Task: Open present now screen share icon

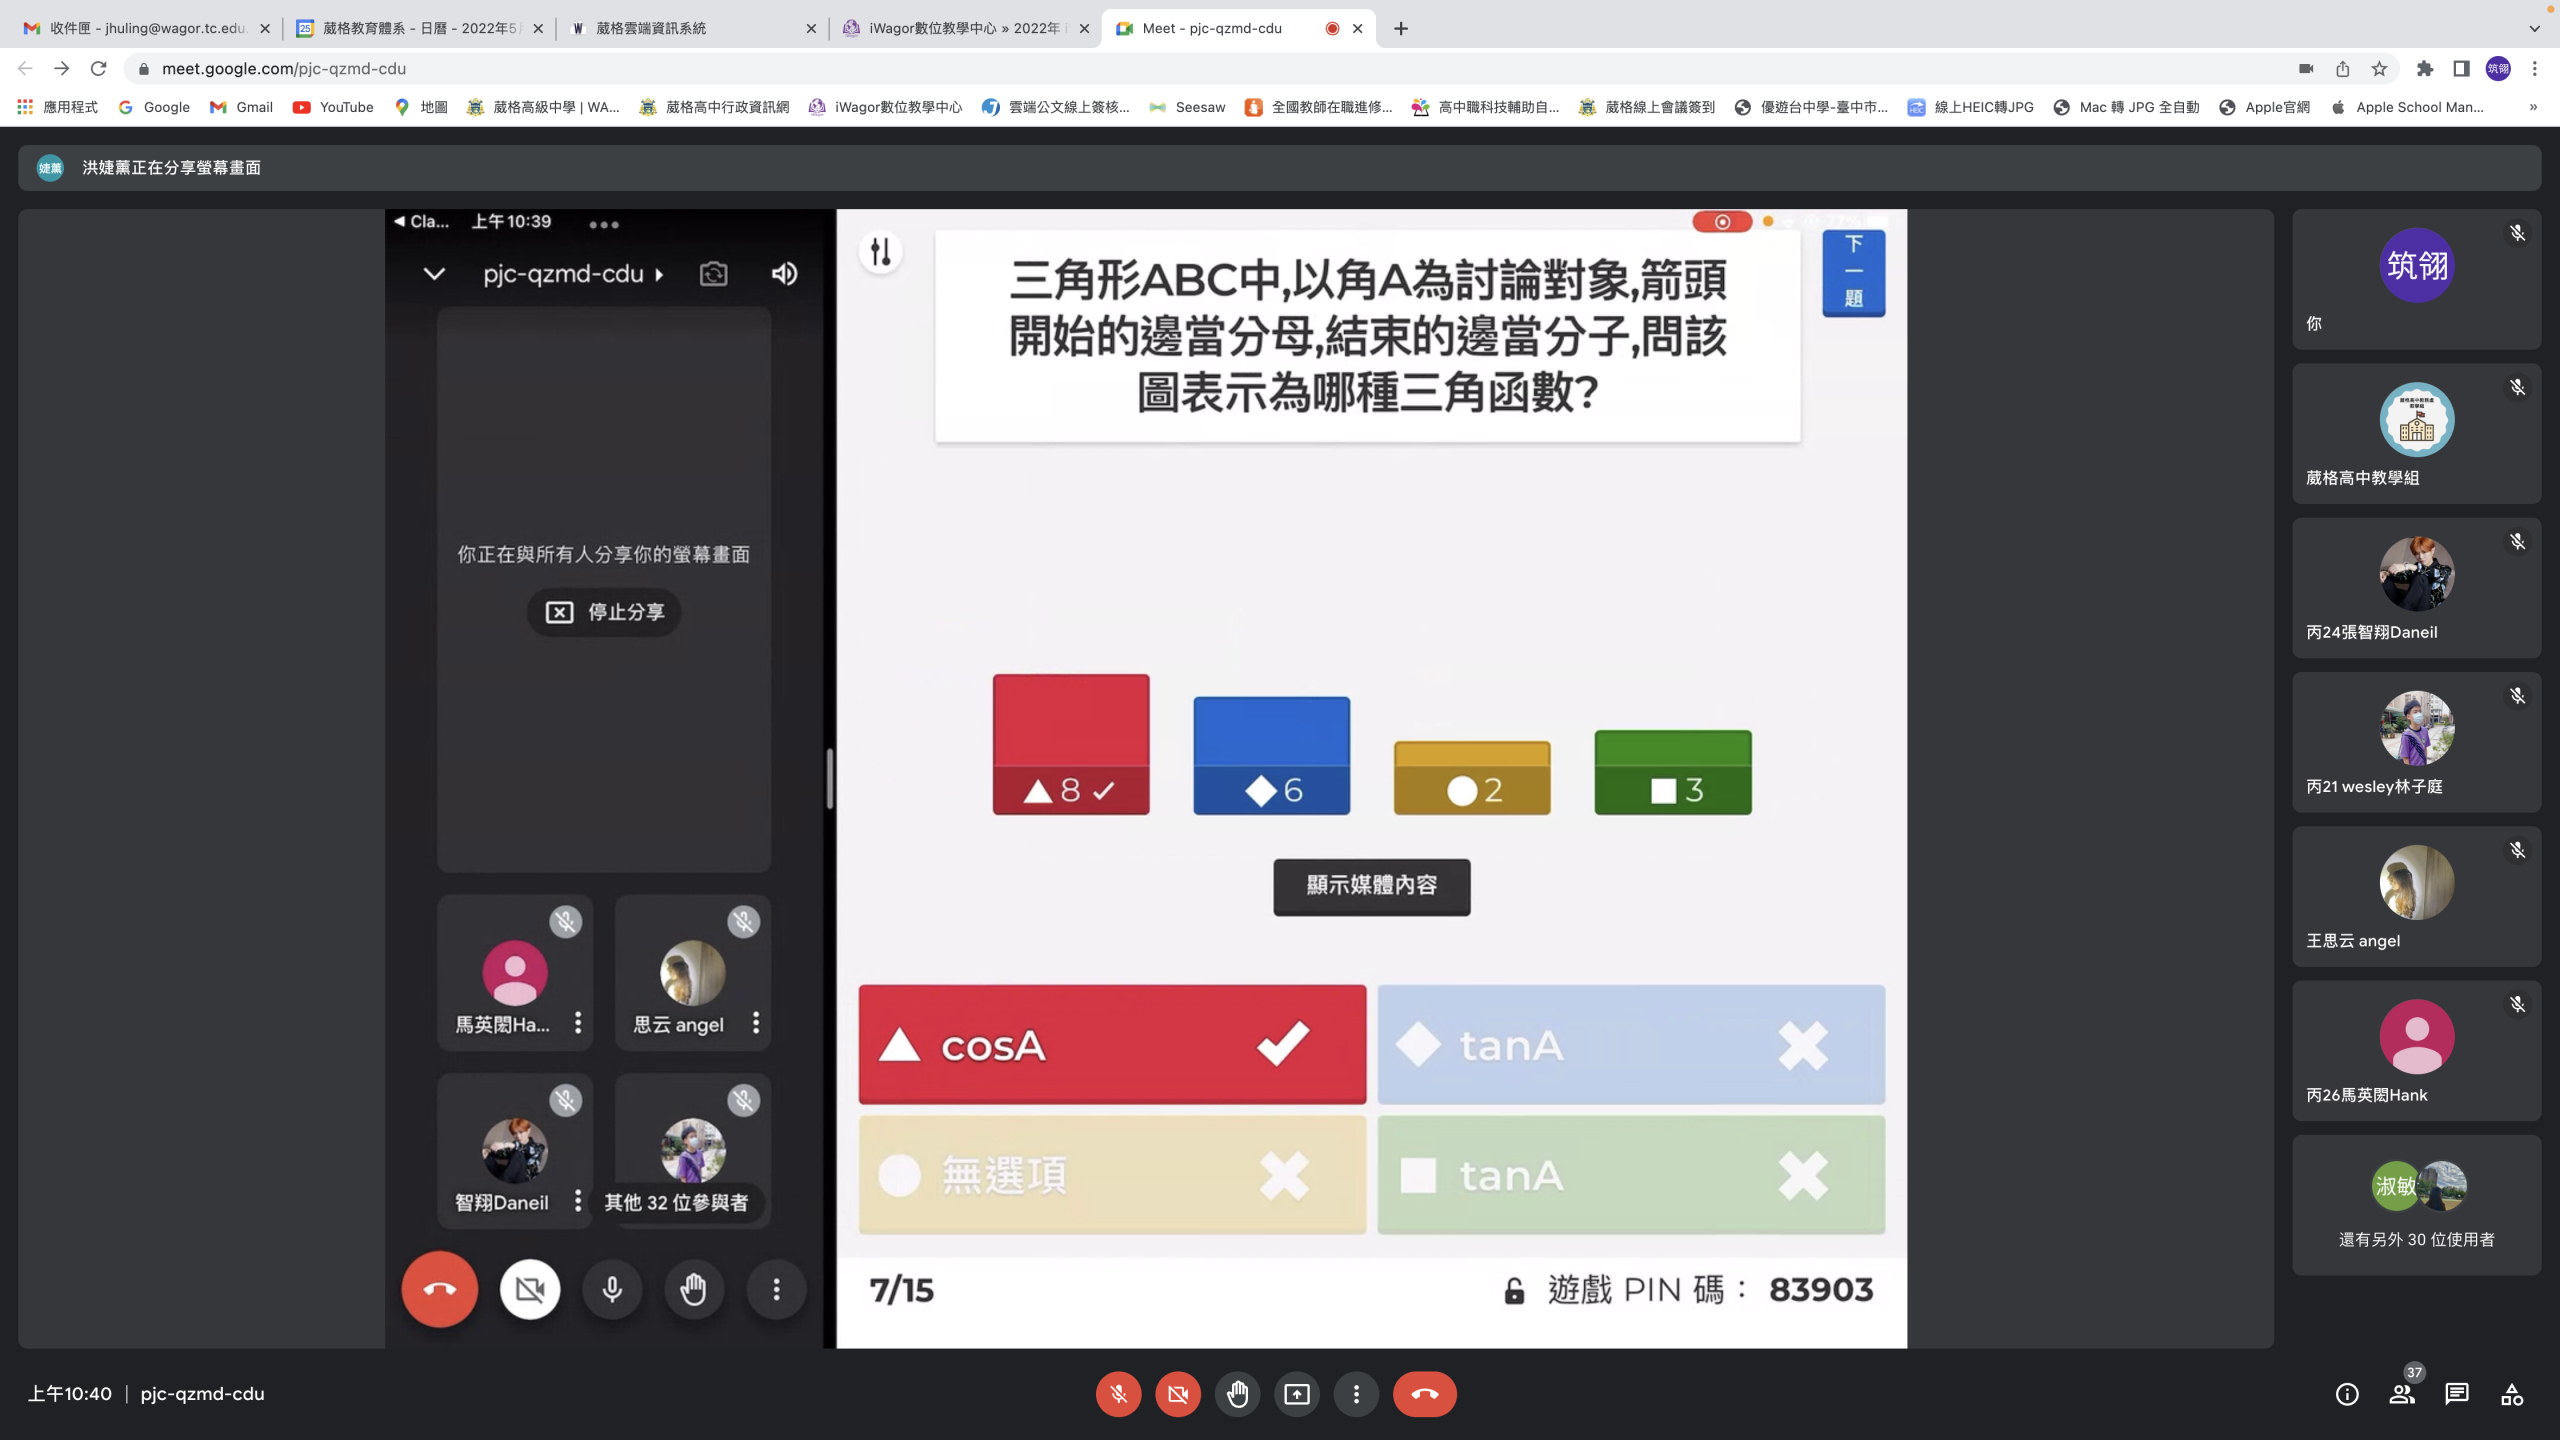Action: tap(1297, 1394)
